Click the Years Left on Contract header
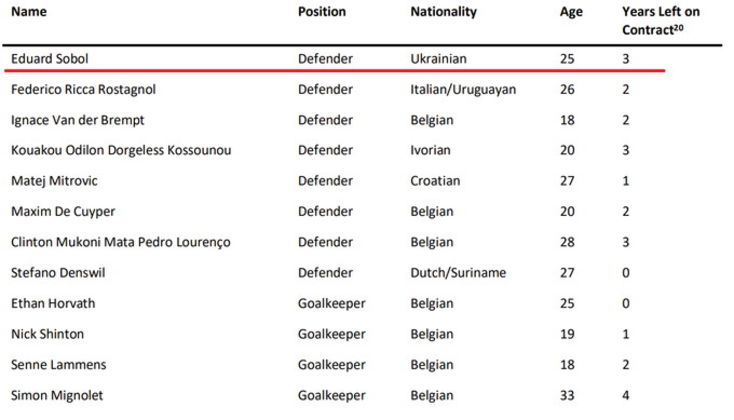The width and height of the screenshot is (734, 420). click(661, 21)
